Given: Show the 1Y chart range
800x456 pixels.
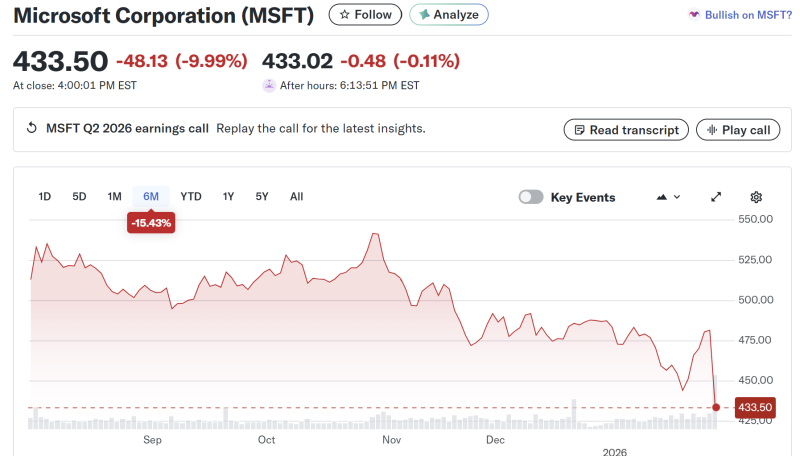Looking at the screenshot, I should (x=229, y=197).
